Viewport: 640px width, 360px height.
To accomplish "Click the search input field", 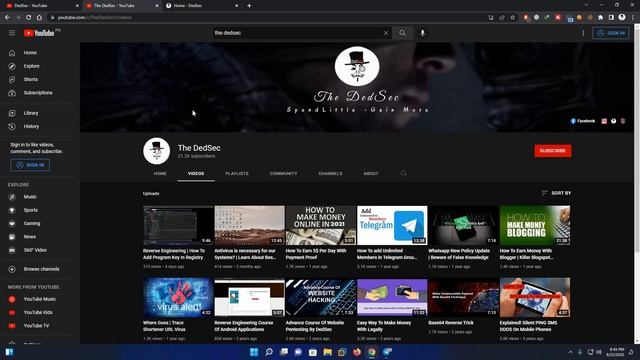I will [x=298, y=33].
